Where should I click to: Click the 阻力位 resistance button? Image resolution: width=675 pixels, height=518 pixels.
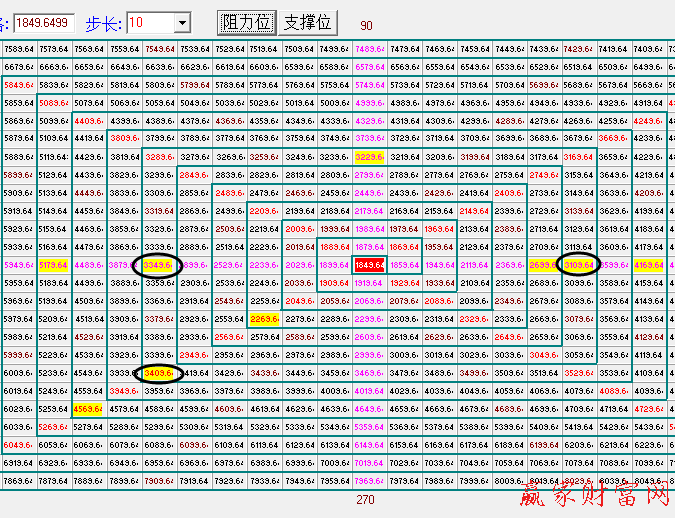tap(245, 22)
